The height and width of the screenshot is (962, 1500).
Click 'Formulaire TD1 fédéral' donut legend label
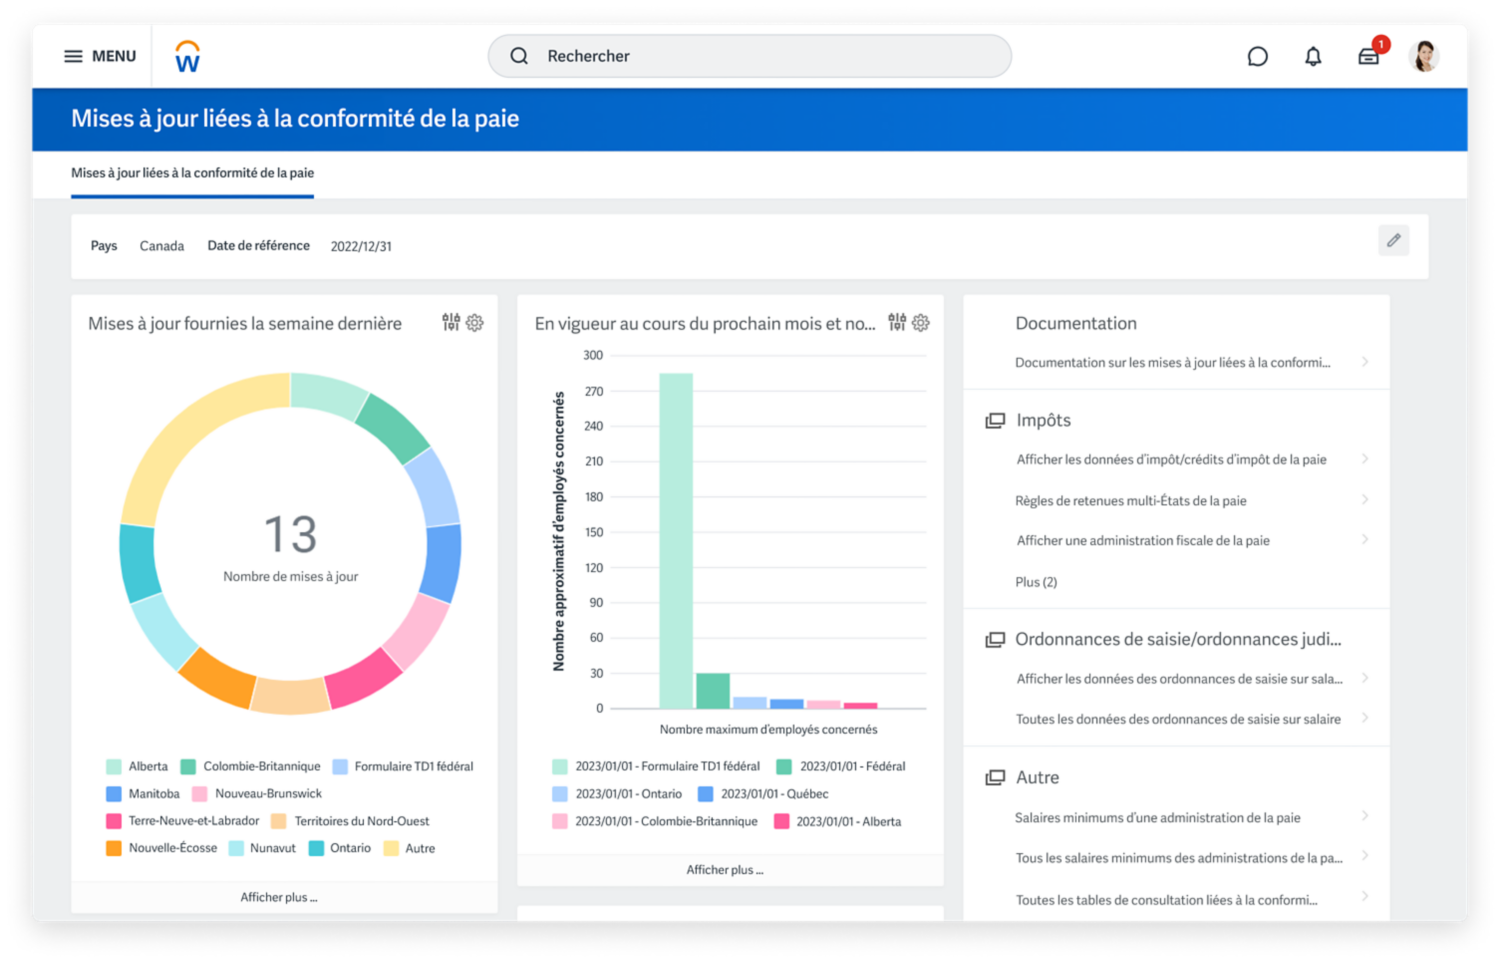pos(414,767)
